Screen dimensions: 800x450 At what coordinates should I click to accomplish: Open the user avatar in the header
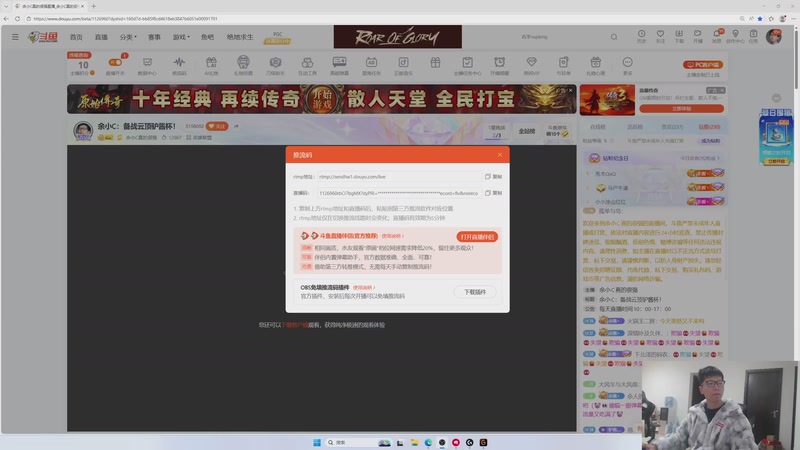pos(774,36)
